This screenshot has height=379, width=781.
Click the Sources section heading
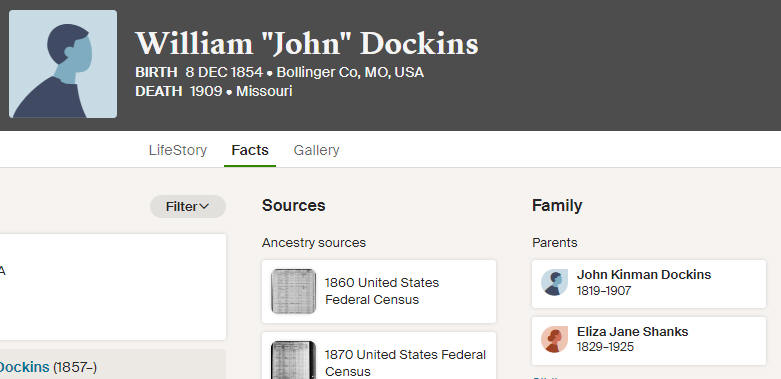tap(293, 206)
